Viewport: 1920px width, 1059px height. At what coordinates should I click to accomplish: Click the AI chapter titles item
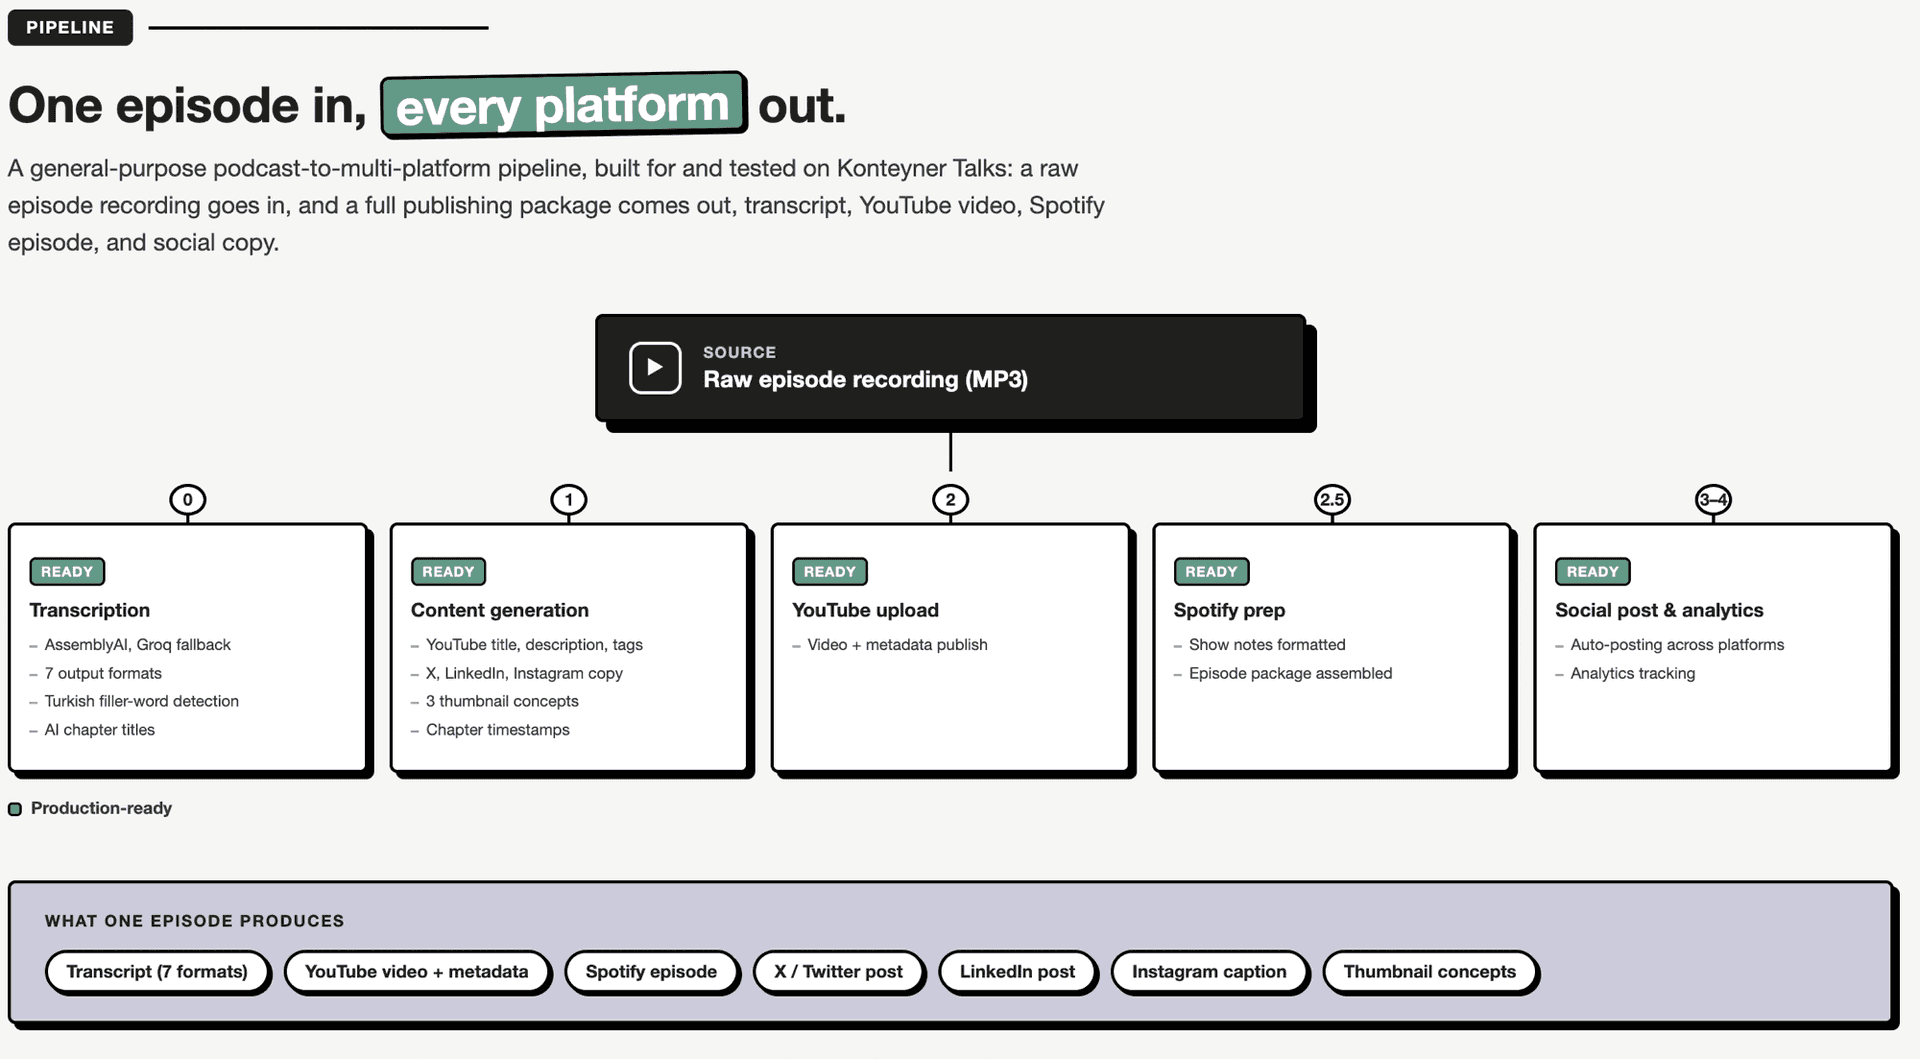99,730
